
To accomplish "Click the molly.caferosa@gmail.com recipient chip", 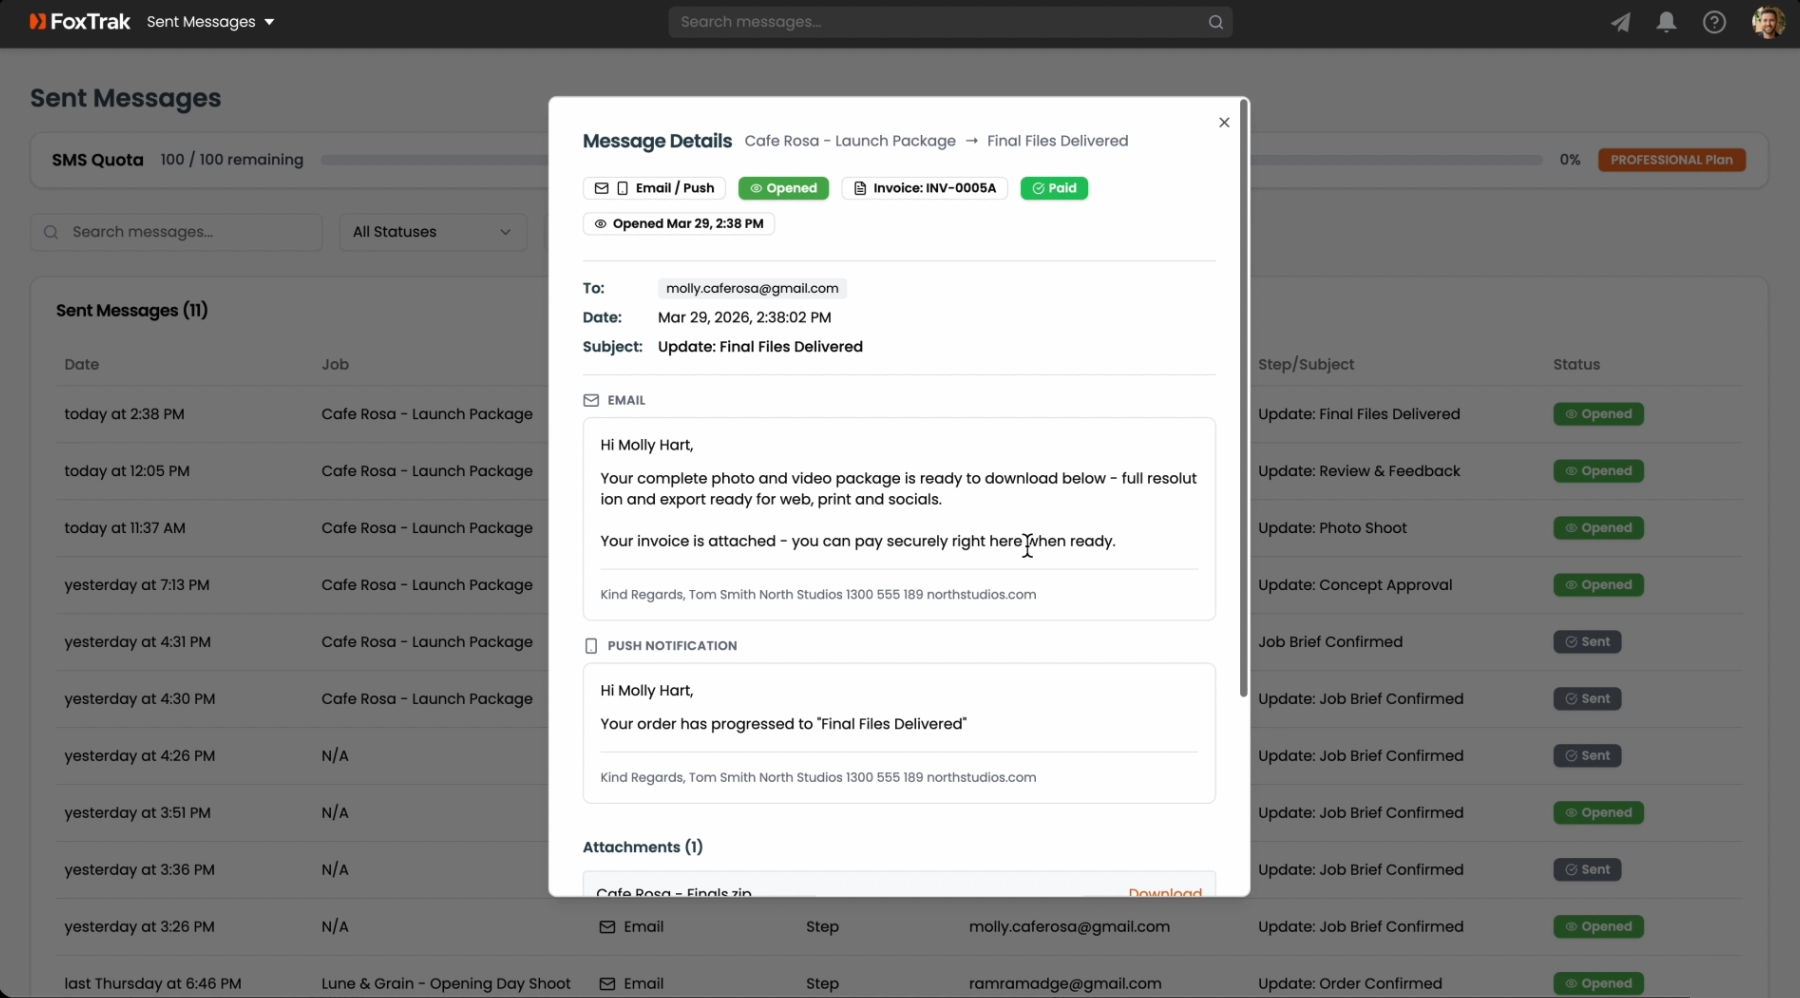I will (x=752, y=288).
